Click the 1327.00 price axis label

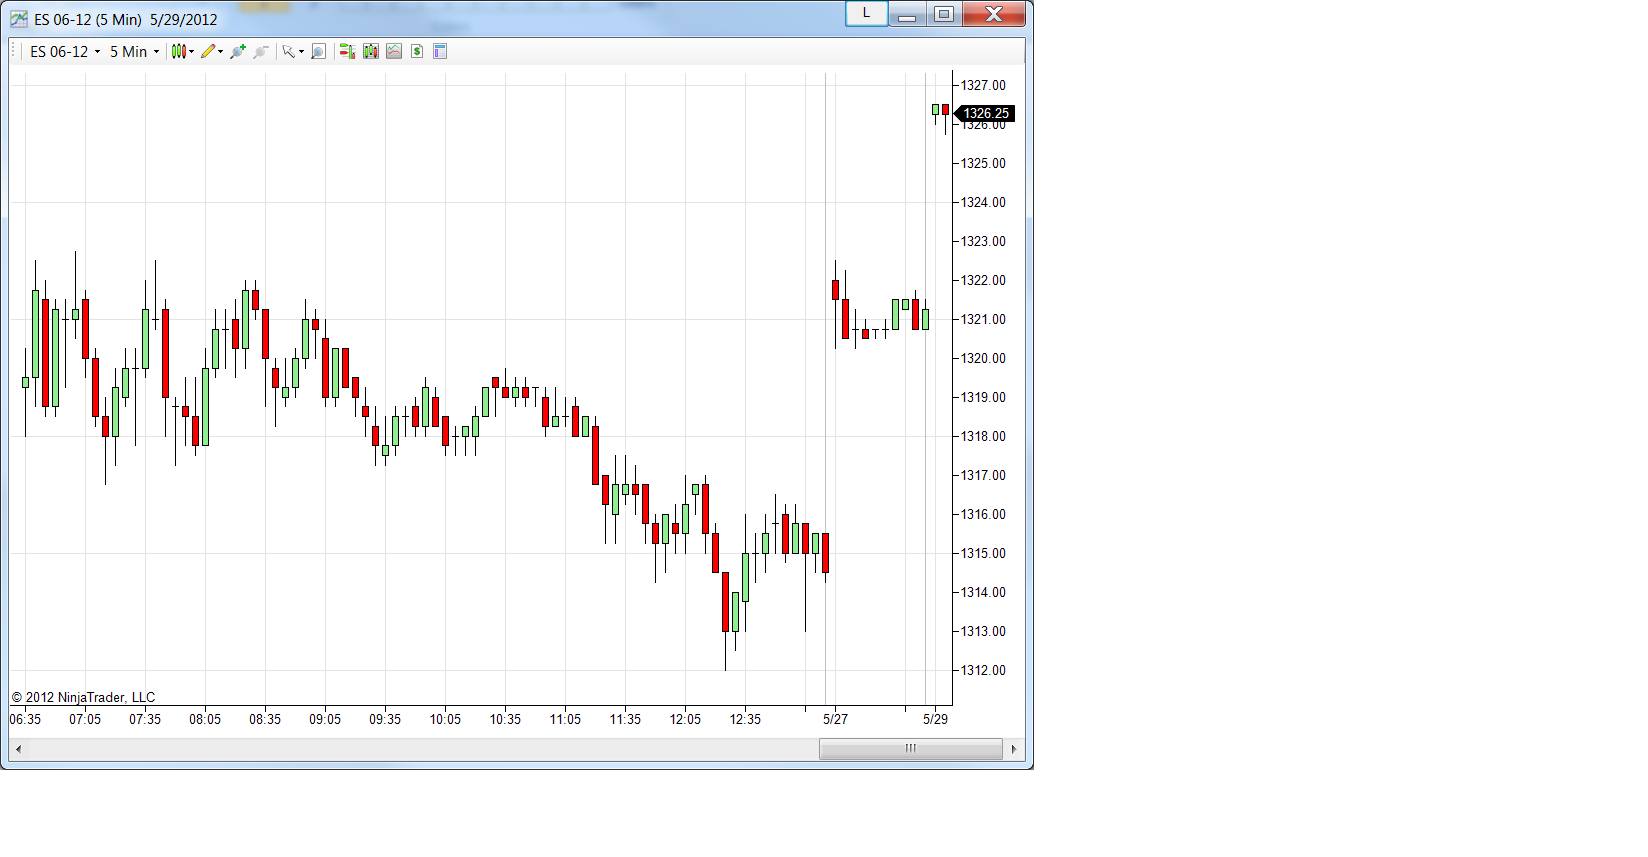(x=983, y=86)
